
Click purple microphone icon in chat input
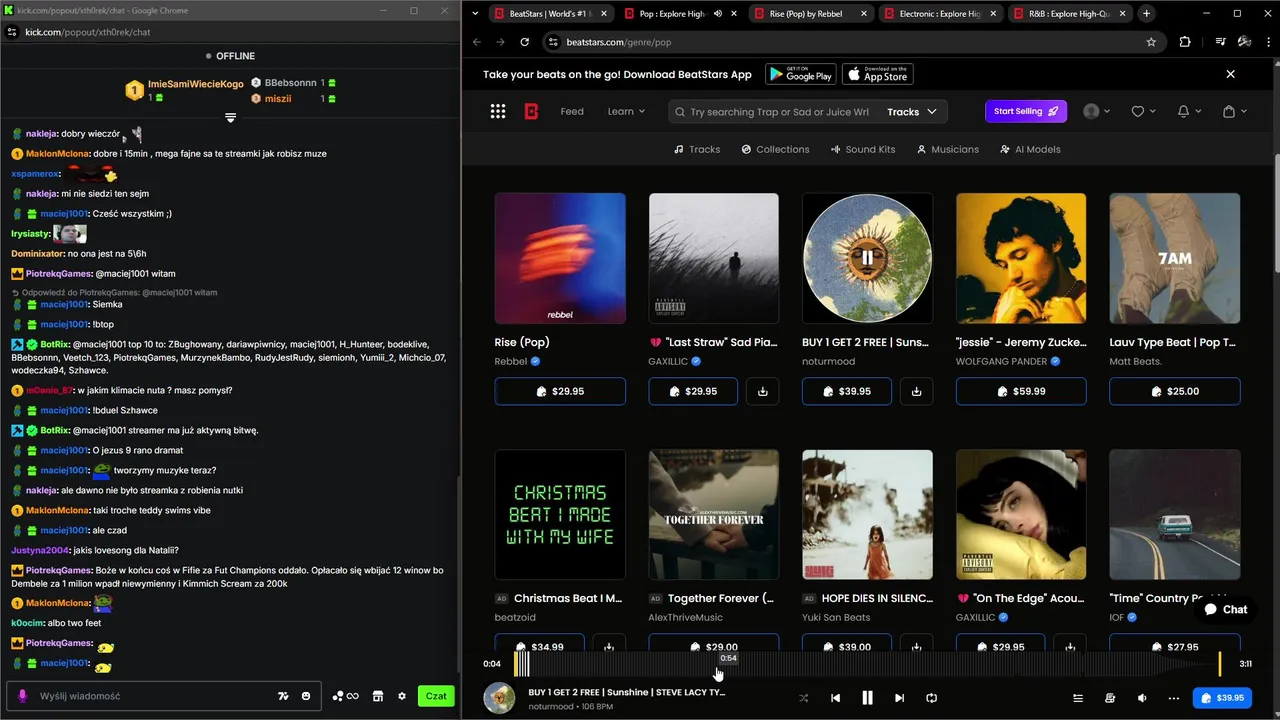[23, 696]
